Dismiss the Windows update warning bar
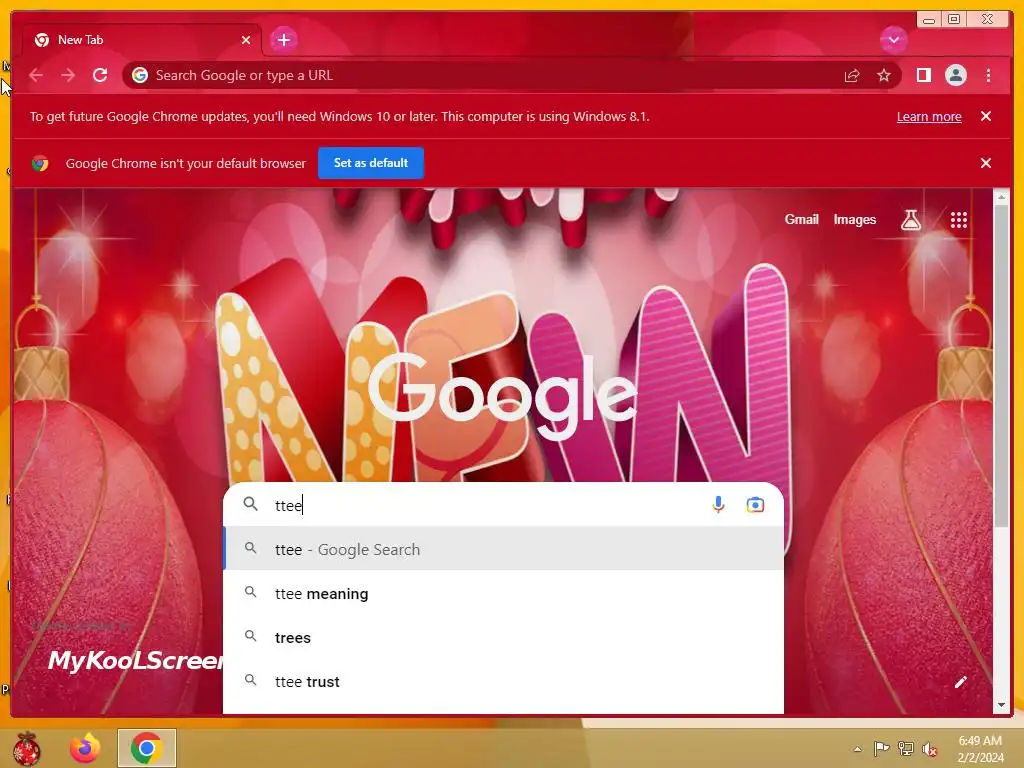This screenshot has height=768, width=1024. click(985, 116)
